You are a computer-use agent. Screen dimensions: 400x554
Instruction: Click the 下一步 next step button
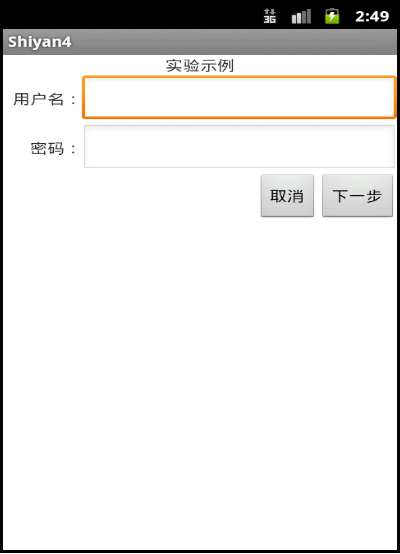click(x=357, y=195)
